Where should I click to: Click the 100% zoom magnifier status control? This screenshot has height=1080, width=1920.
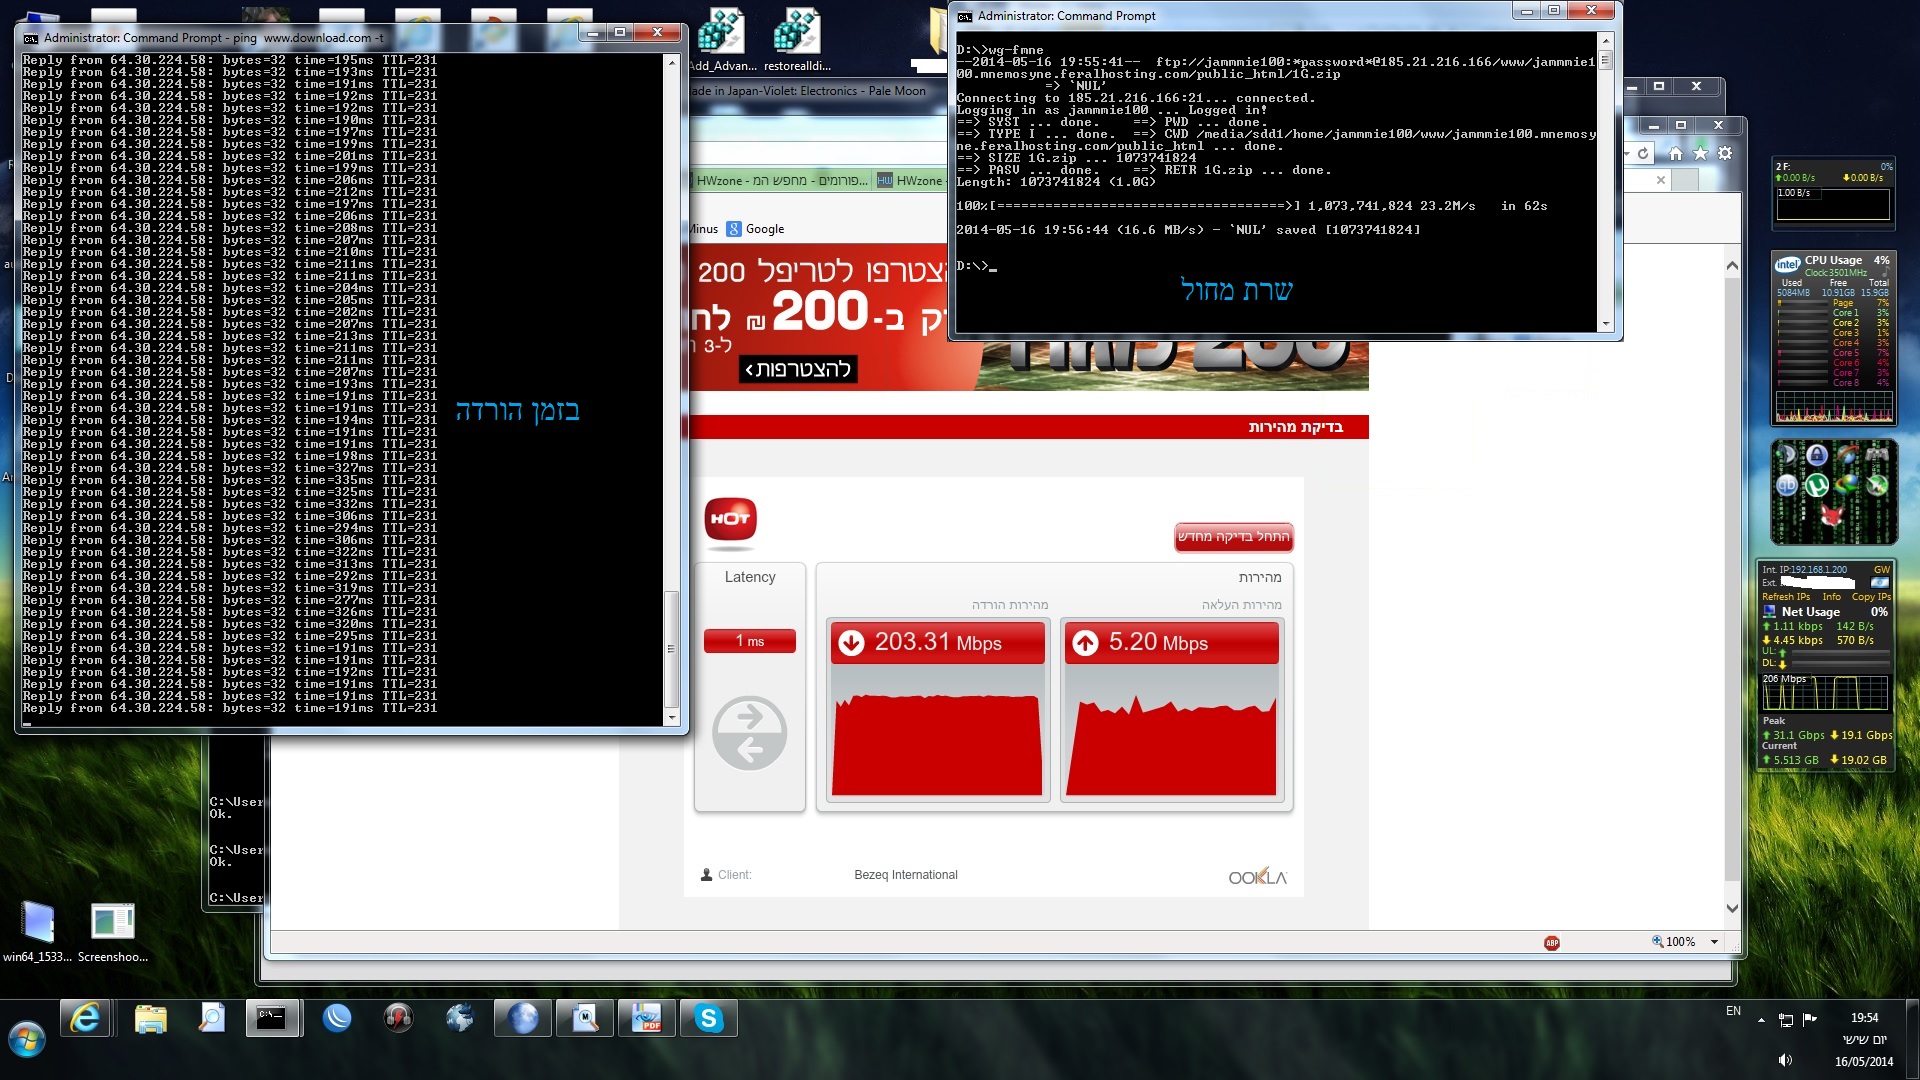coord(1674,942)
